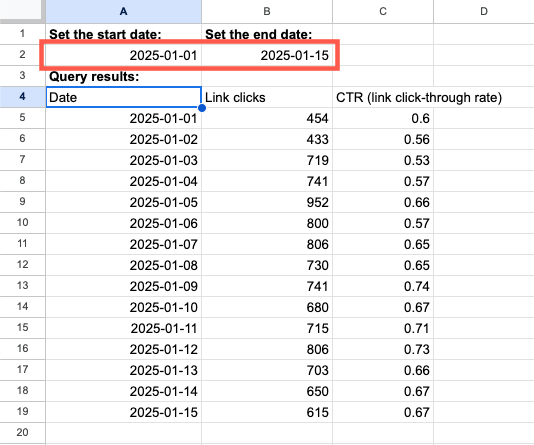Screen dimensions: 534x445
Task: Click link clicks value 650
Action: (x=267, y=391)
